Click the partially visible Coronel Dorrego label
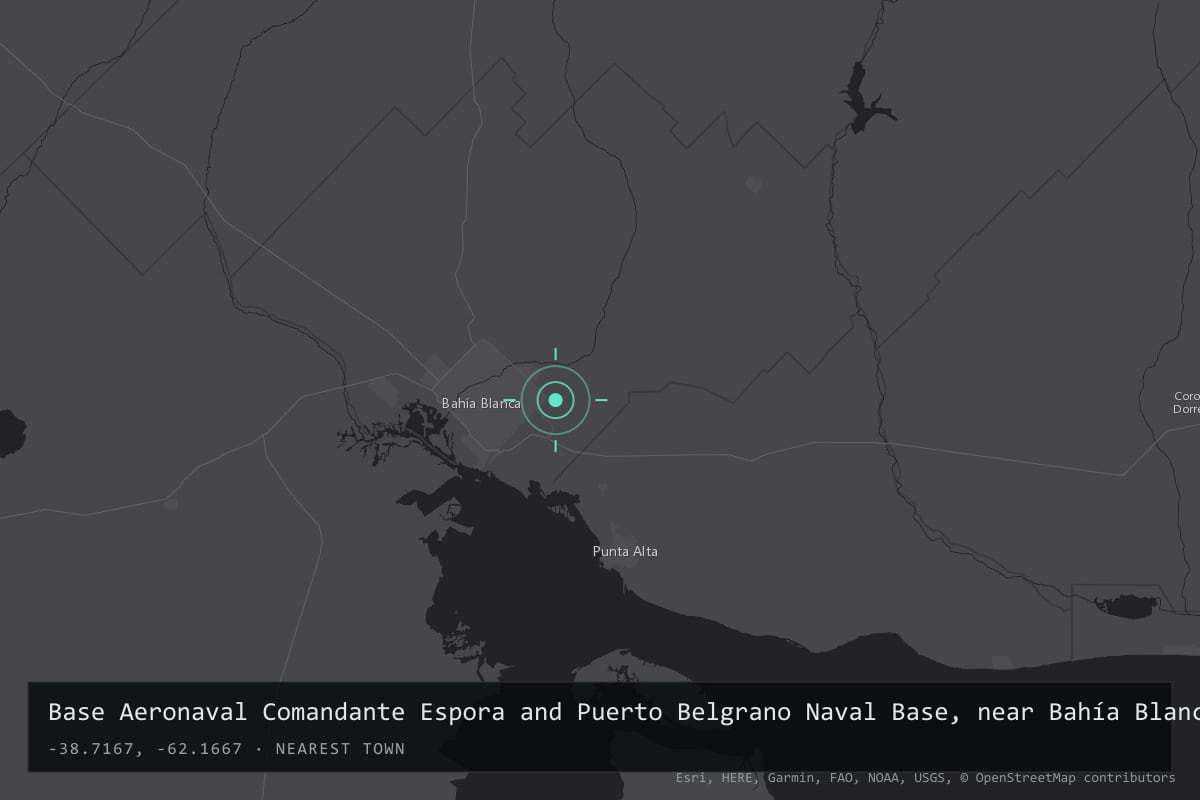Viewport: 1200px width, 800px height. tap(1187, 402)
